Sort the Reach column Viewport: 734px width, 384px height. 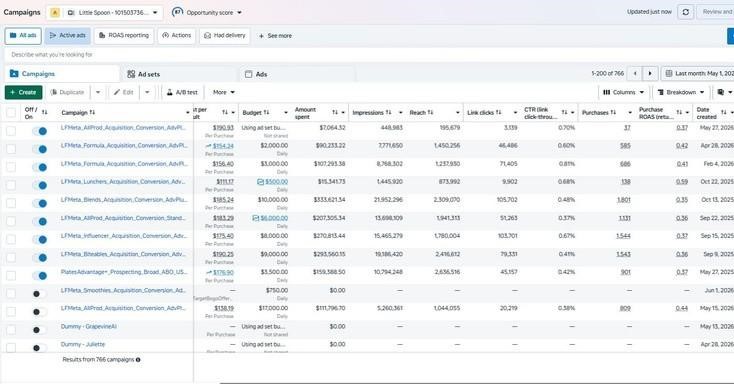click(x=430, y=112)
